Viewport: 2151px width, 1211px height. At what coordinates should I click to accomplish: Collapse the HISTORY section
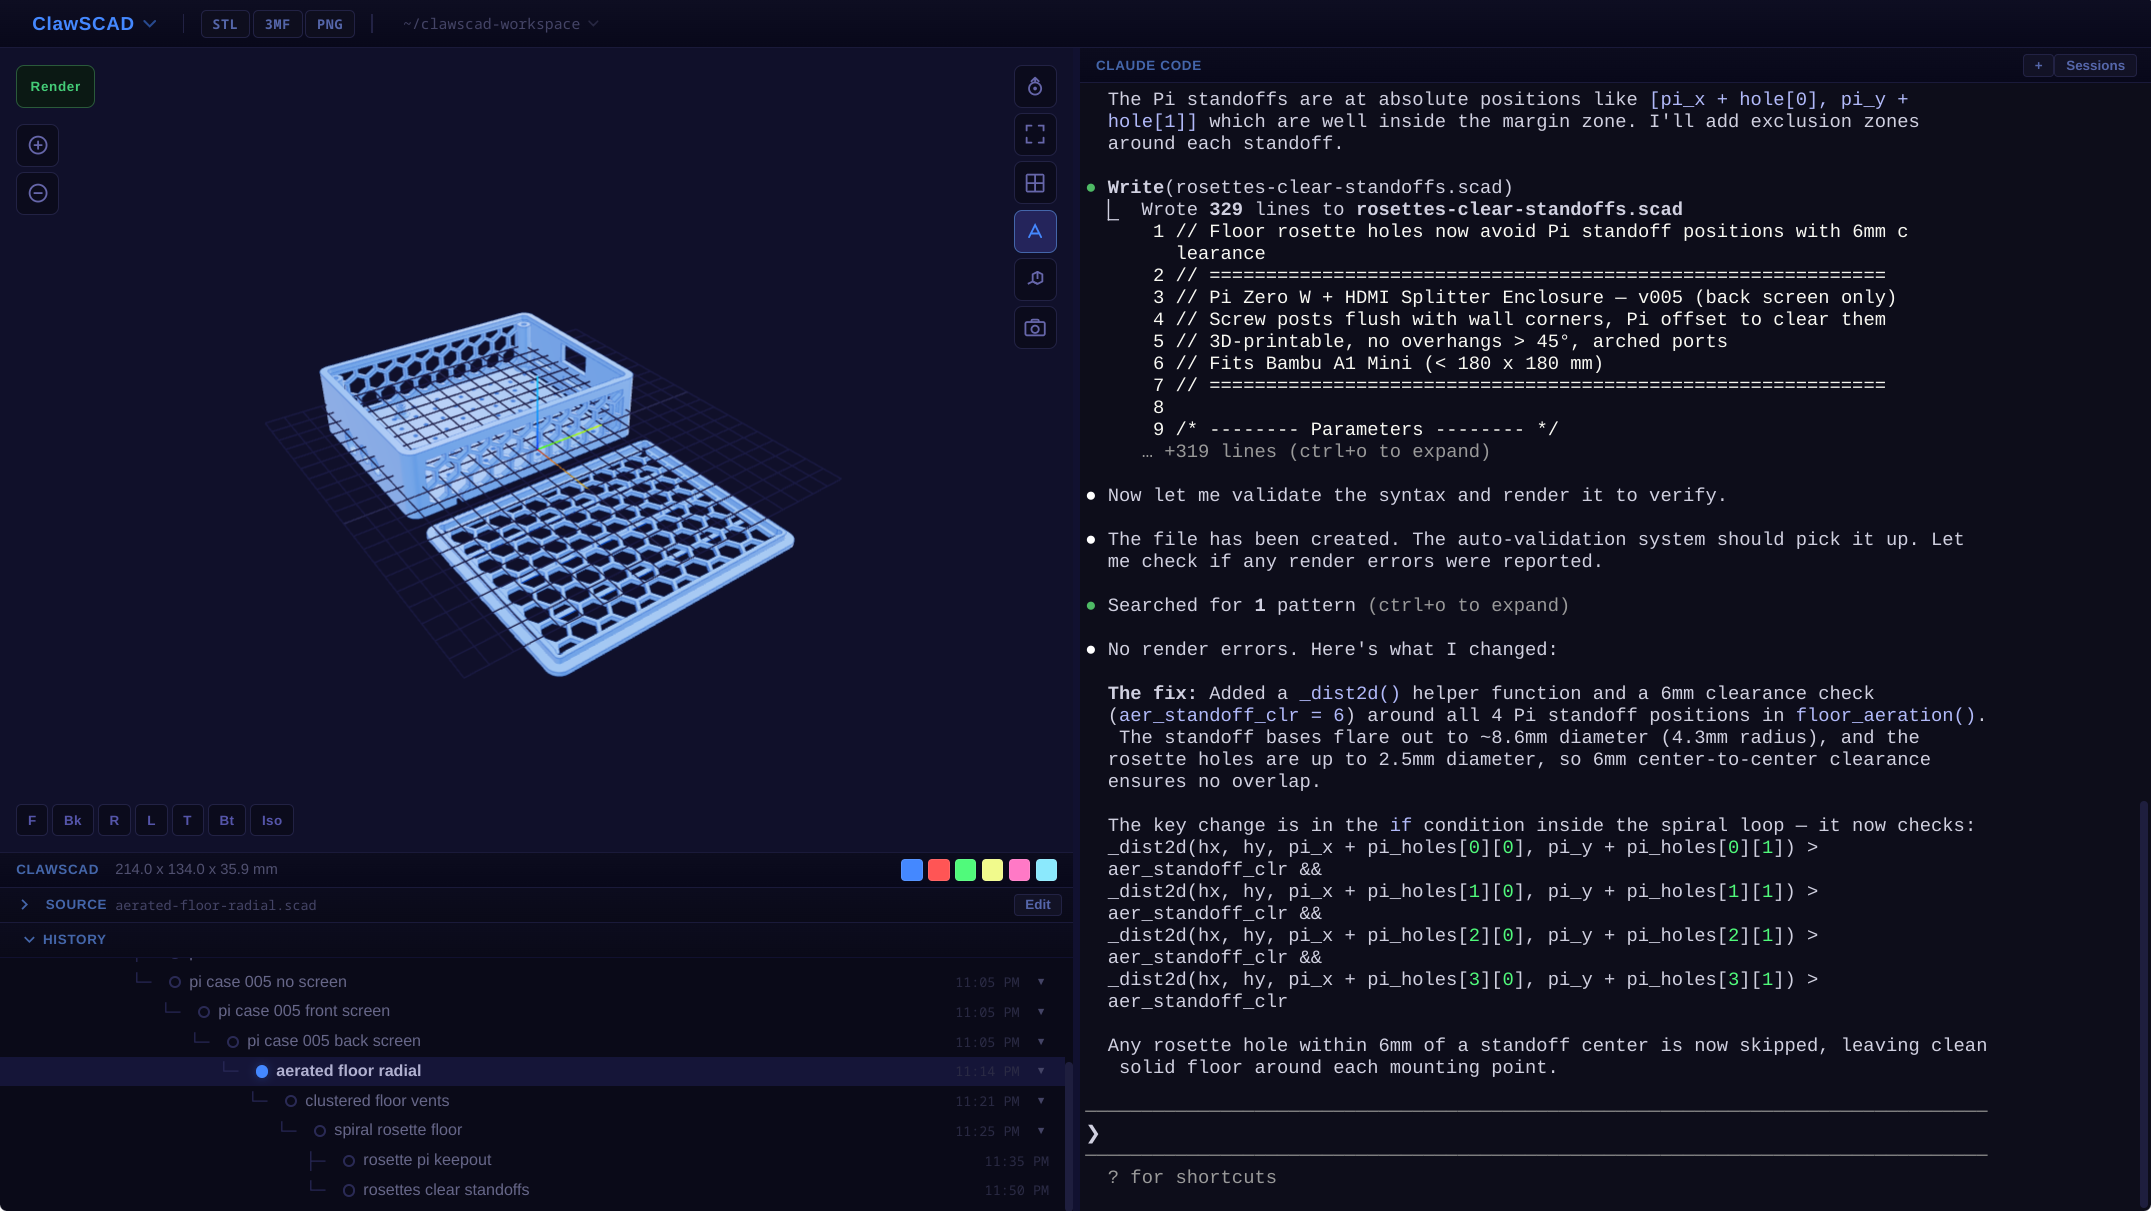click(x=29, y=939)
